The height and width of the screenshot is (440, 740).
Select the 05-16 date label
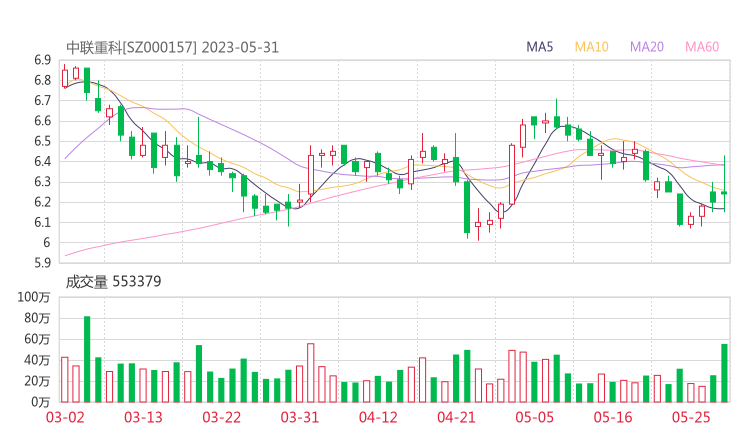[x=613, y=417]
